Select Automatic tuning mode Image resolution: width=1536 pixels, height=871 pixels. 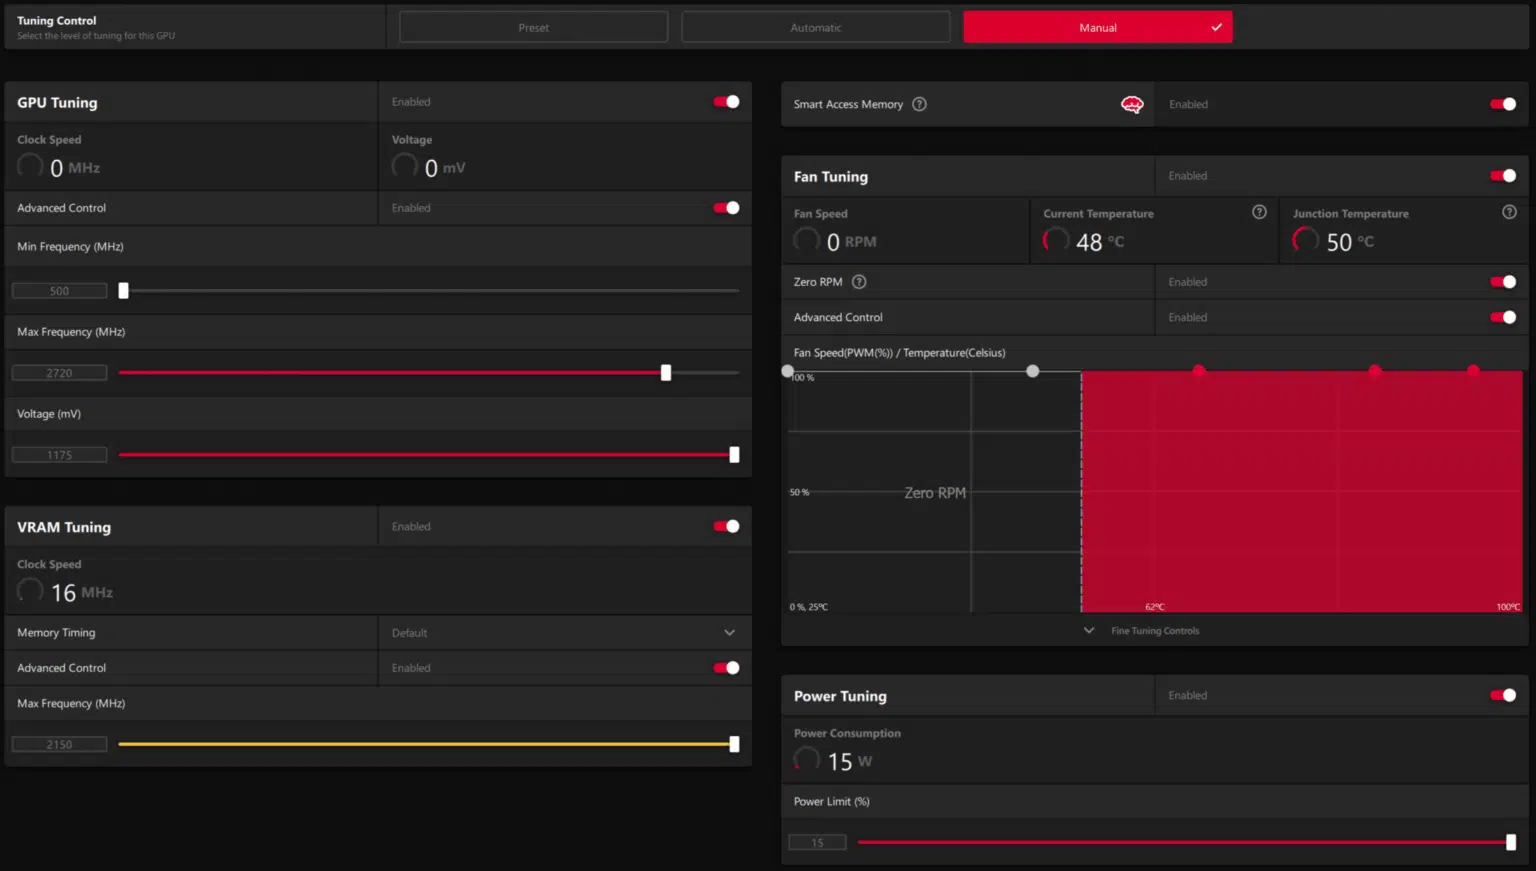[x=815, y=27]
